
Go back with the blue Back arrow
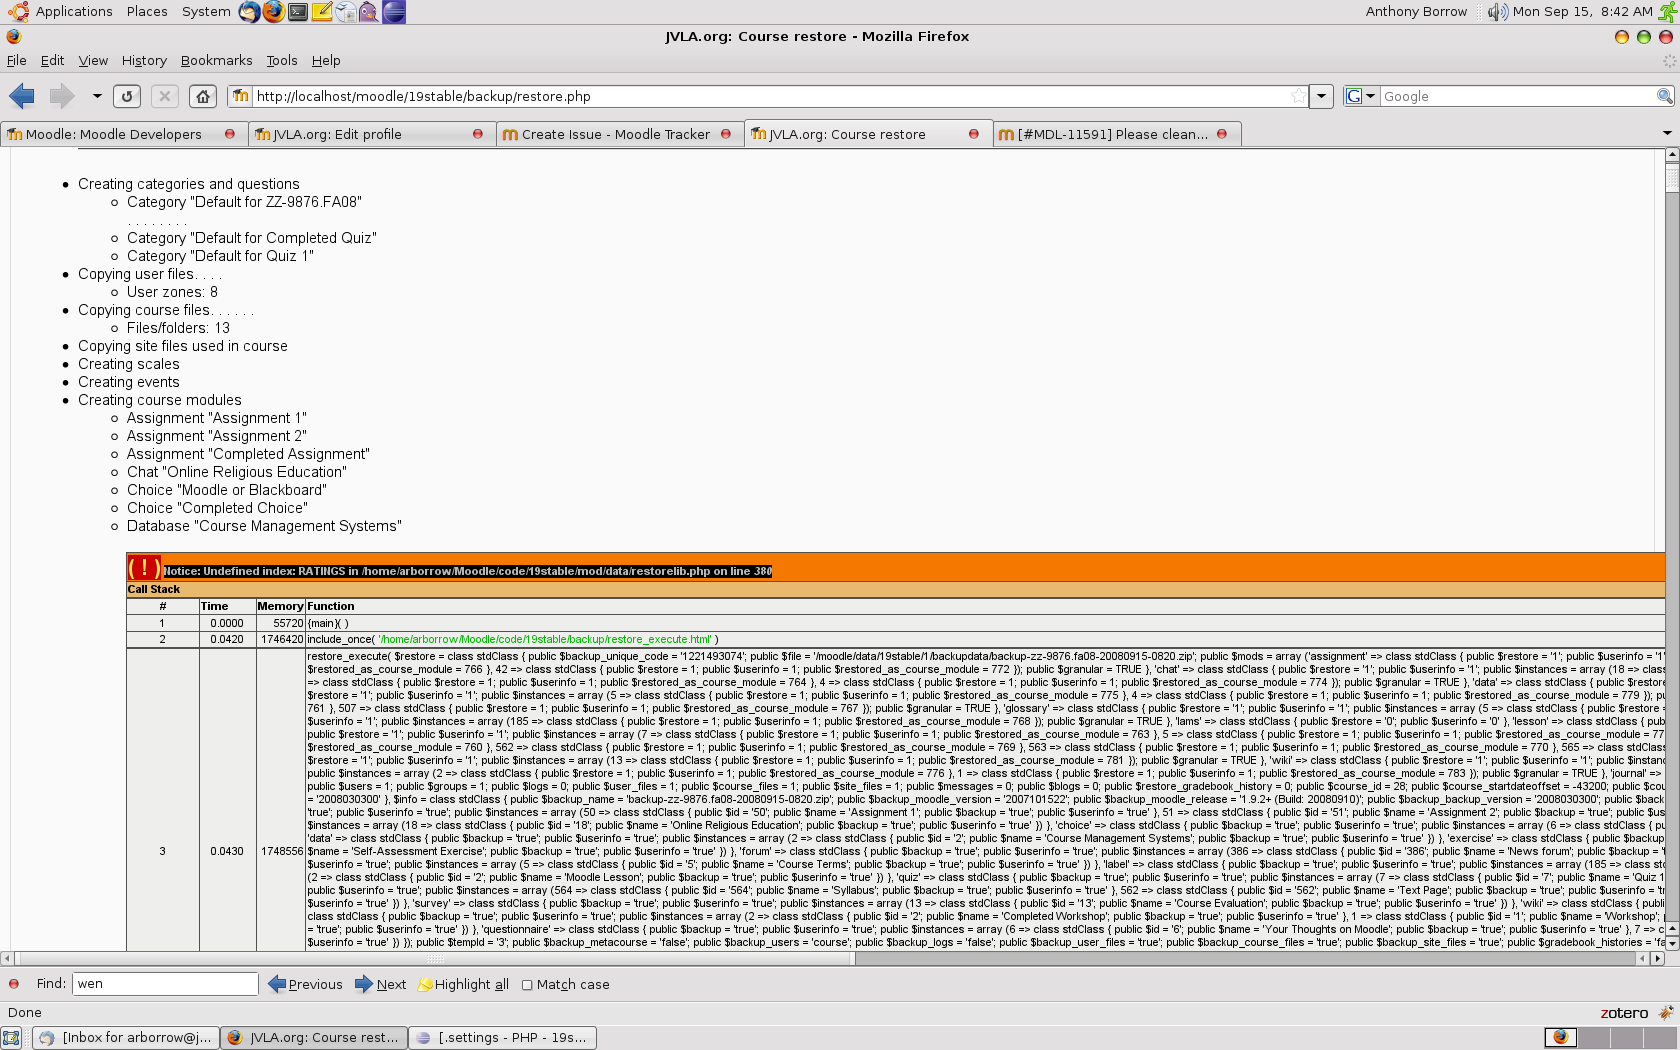point(22,96)
